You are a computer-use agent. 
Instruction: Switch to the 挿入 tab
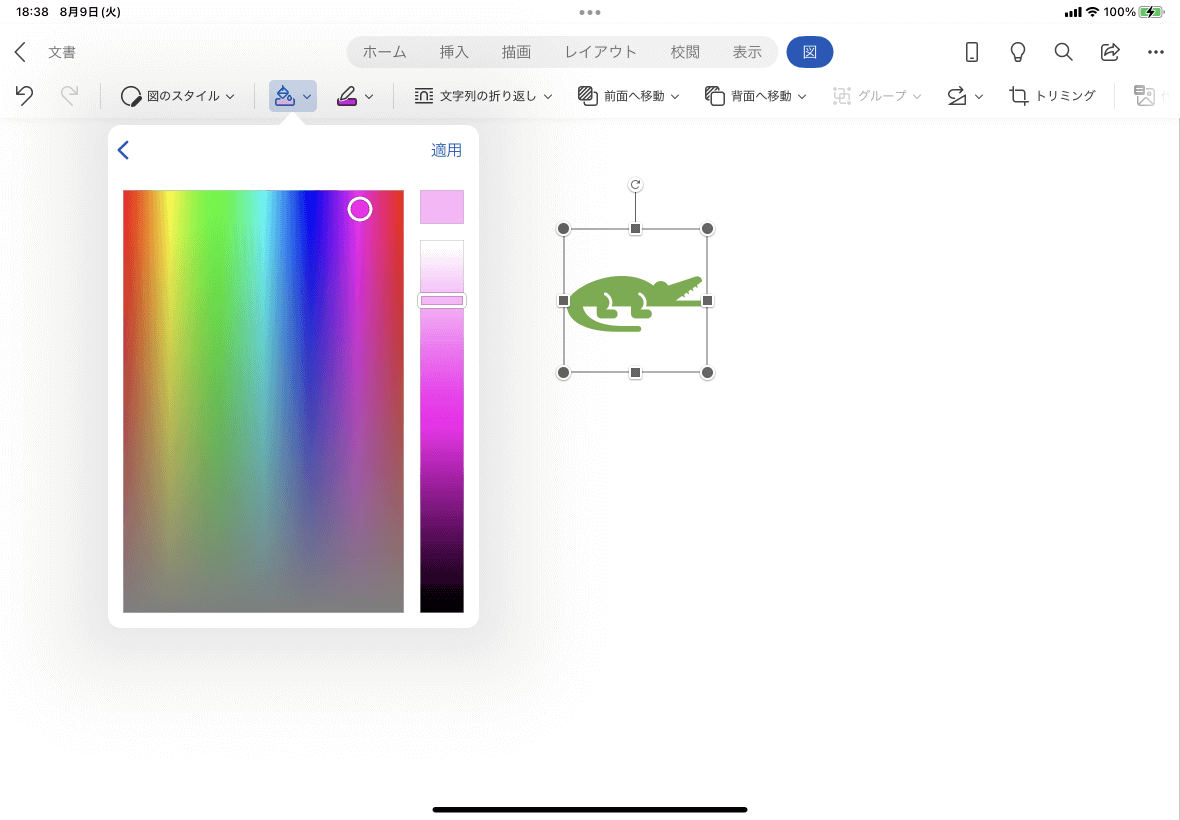pos(454,52)
